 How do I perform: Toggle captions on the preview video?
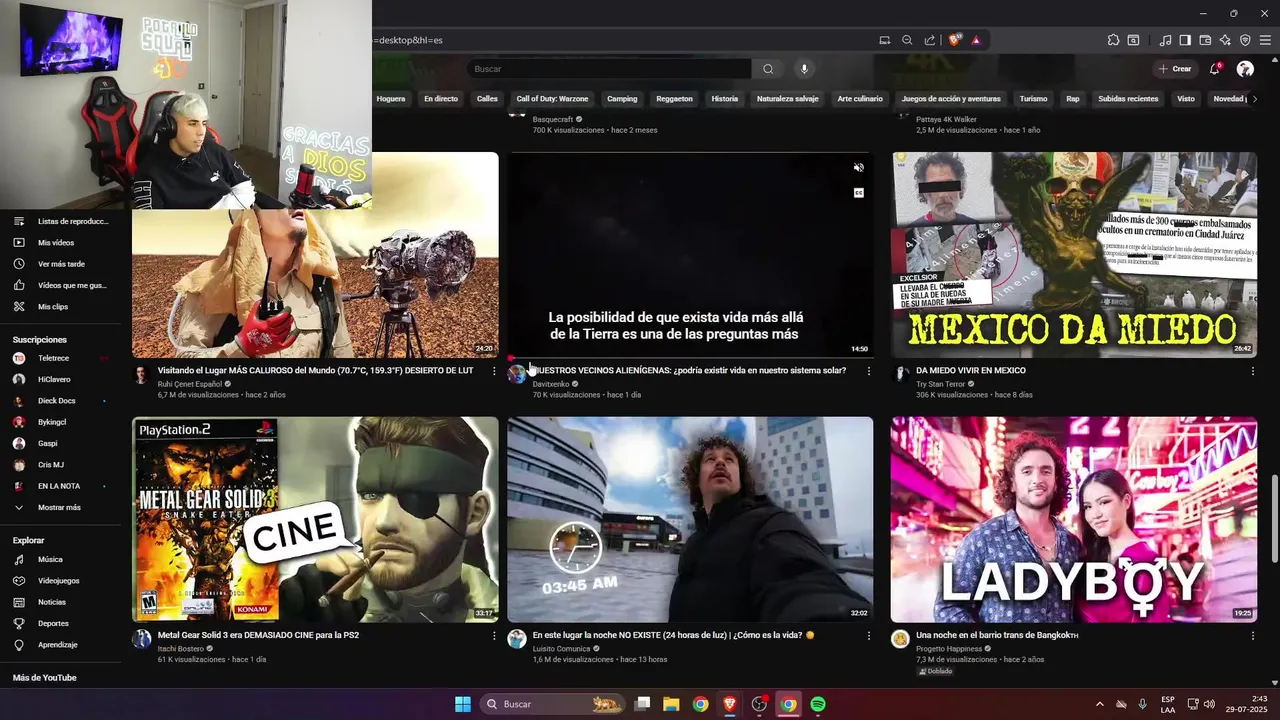pos(858,193)
